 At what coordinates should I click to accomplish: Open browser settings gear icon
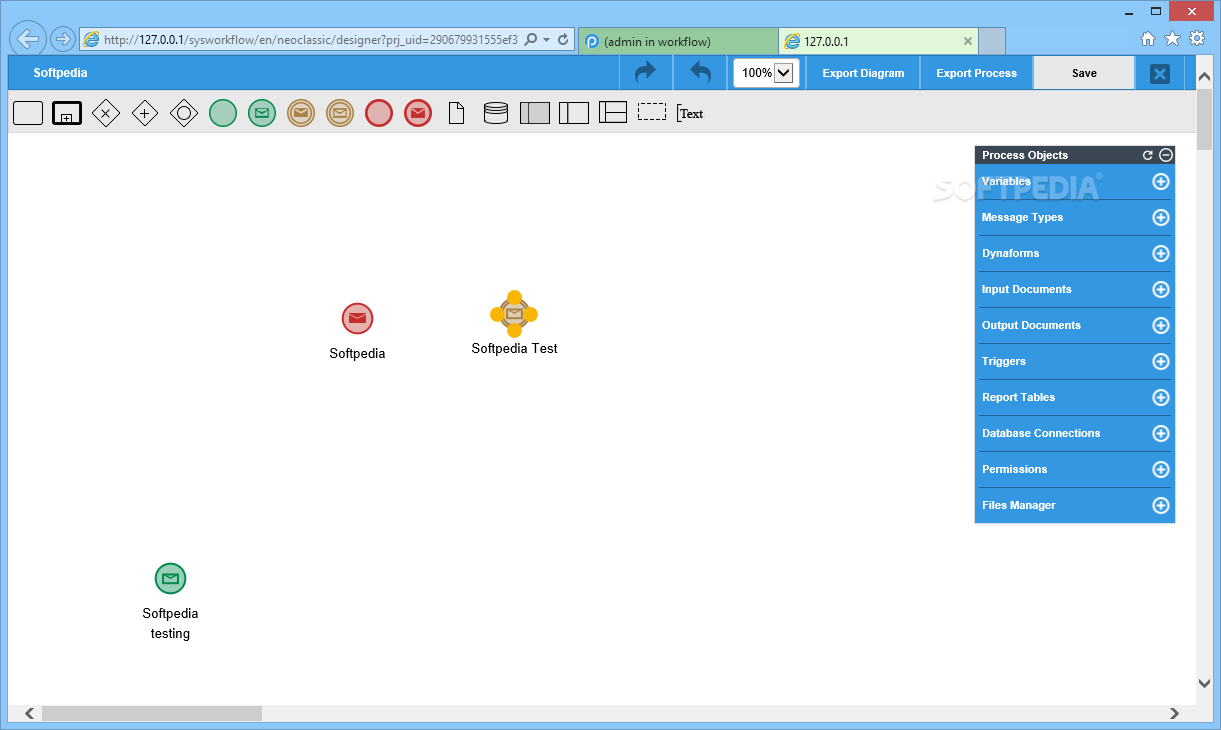[1197, 39]
